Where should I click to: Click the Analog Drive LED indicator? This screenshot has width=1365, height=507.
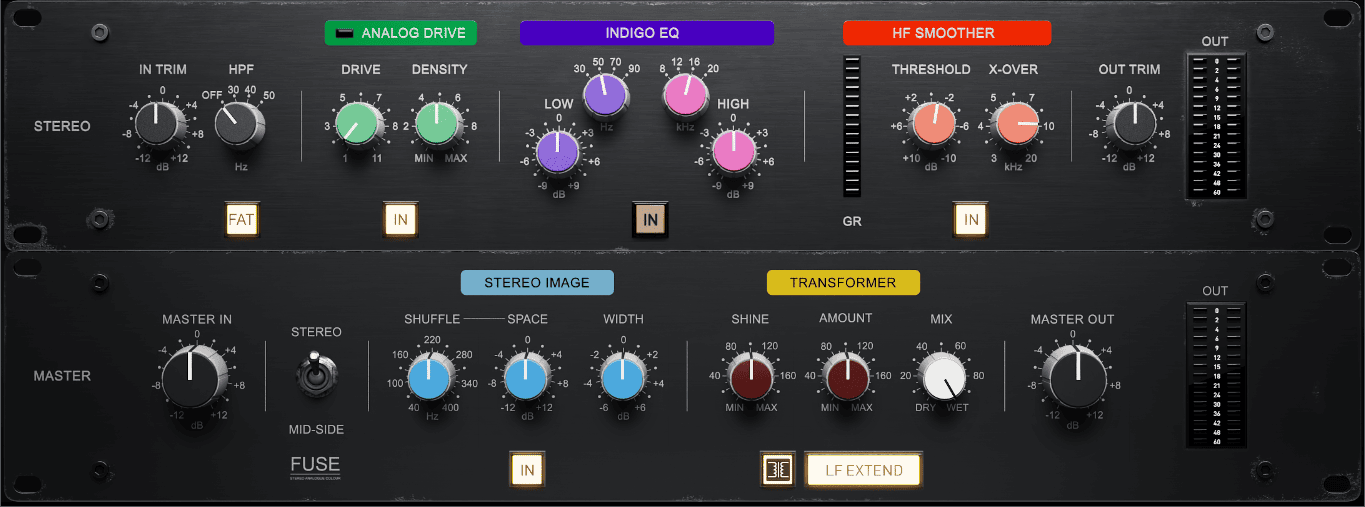coord(345,33)
